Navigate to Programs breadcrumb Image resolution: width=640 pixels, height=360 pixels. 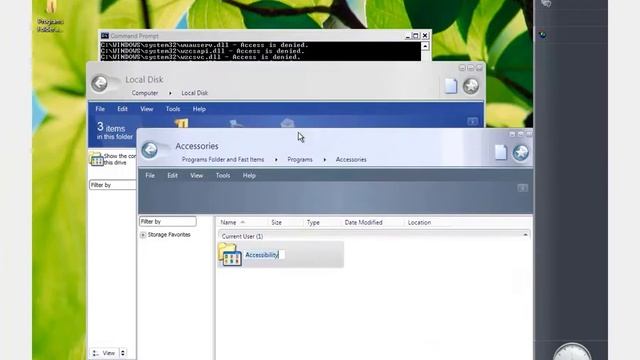(300, 160)
